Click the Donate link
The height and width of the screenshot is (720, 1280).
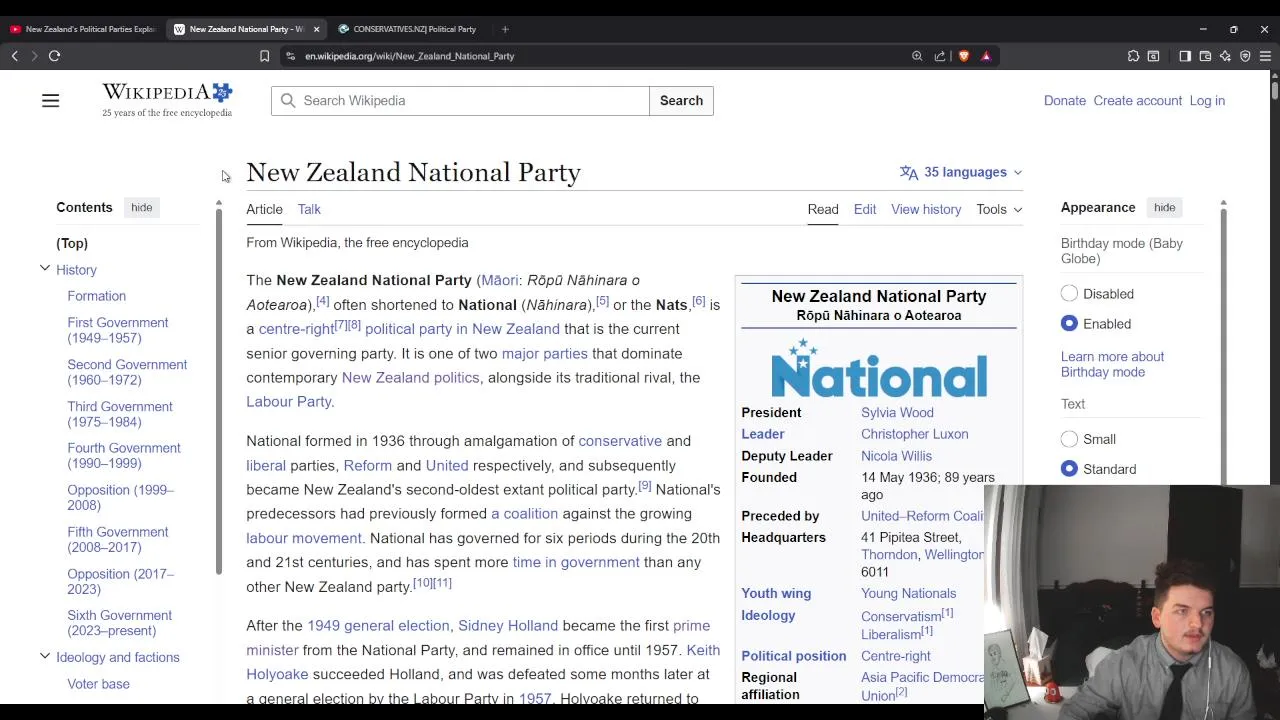point(1065,101)
